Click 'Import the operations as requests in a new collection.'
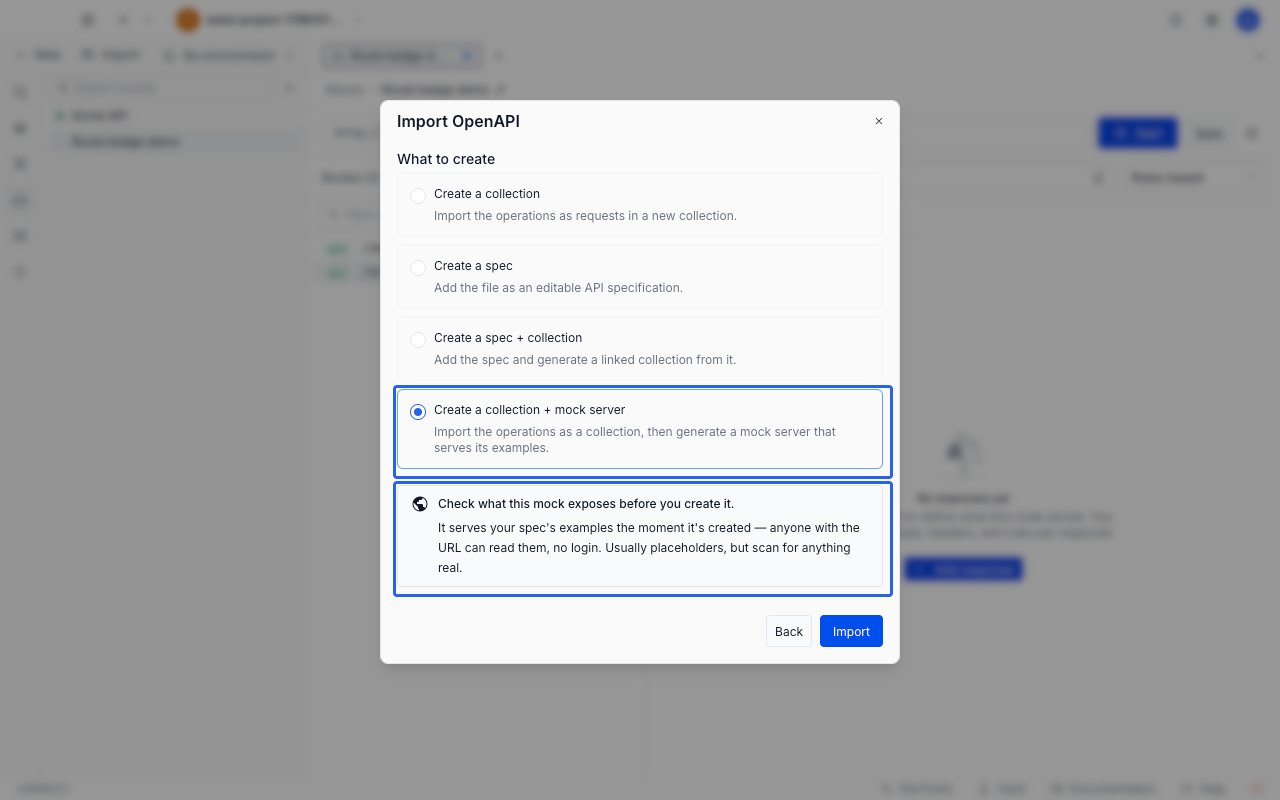The height and width of the screenshot is (800, 1280). click(585, 215)
